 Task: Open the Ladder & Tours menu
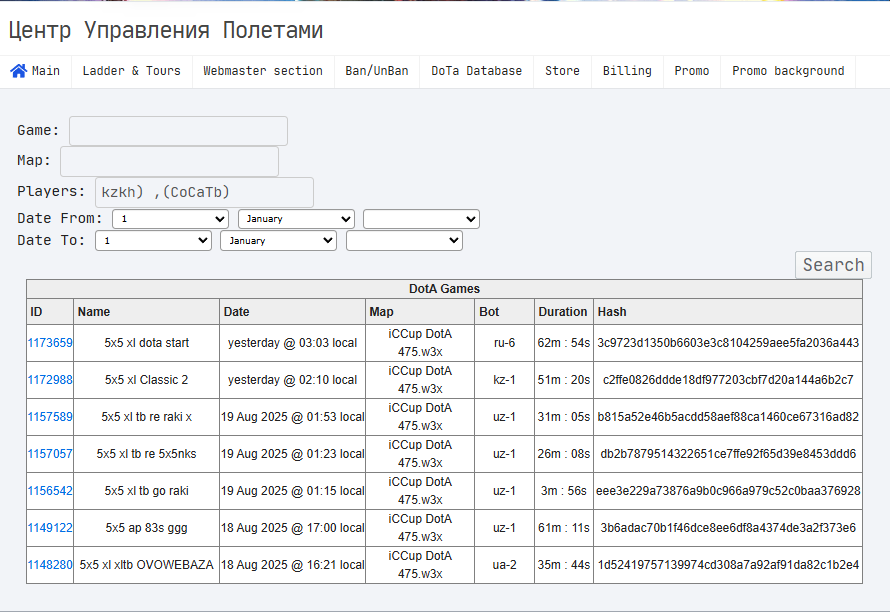tap(132, 71)
